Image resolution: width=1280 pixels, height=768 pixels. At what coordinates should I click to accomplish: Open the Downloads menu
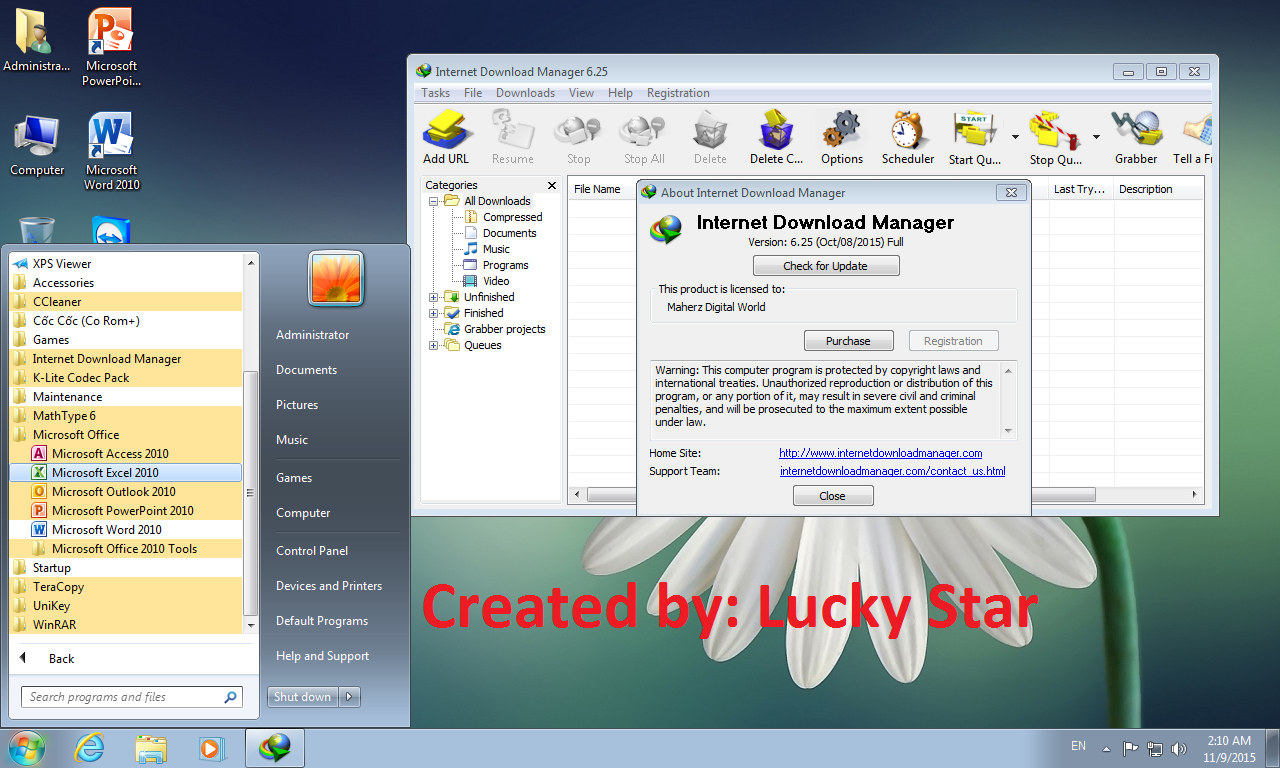click(x=525, y=93)
